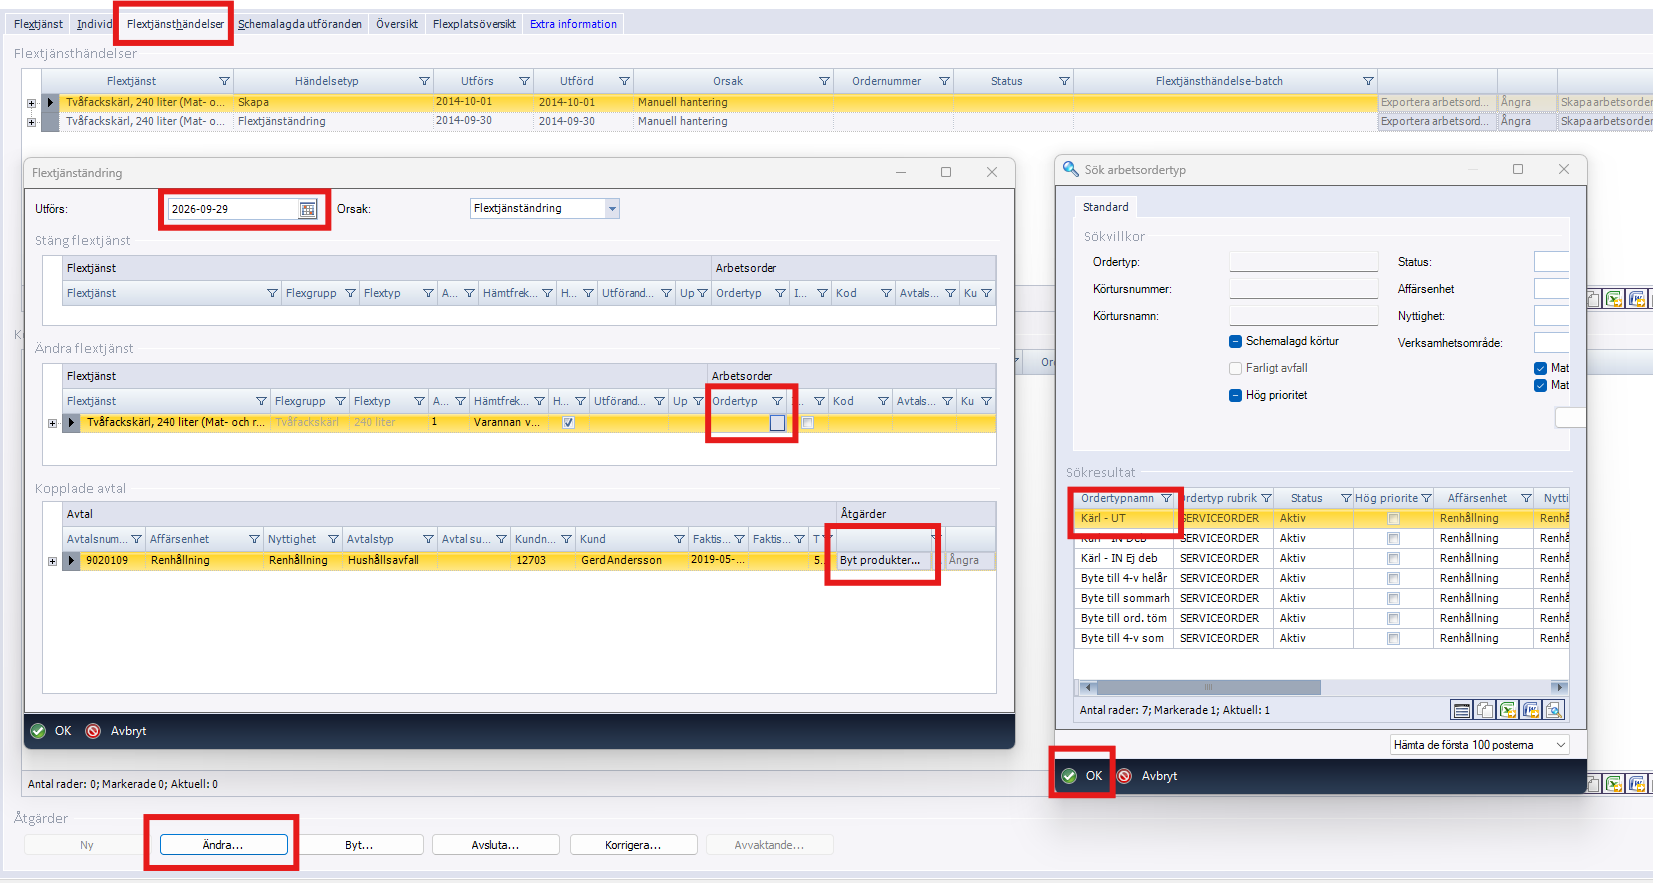Click the list view icon in Sökresultat footer

pos(1462,710)
